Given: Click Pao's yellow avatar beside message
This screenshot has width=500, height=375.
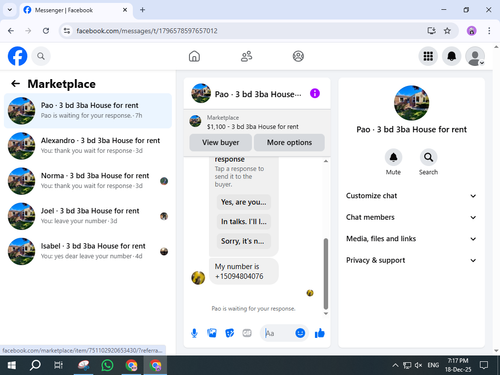Looking at the screenshot, I should coord(198,278).
